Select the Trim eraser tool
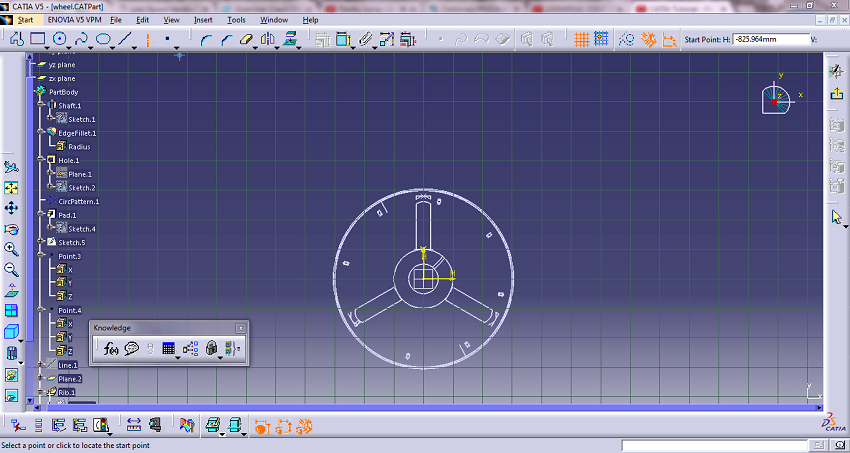850x453 pixels. pyautogui.click(x=246, y=39)
